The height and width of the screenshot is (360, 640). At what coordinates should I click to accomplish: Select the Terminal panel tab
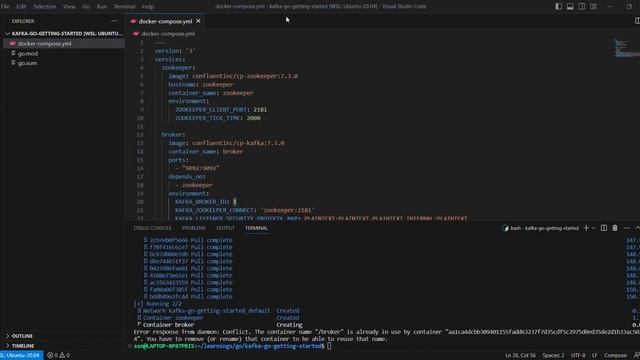tap(256, 228)
